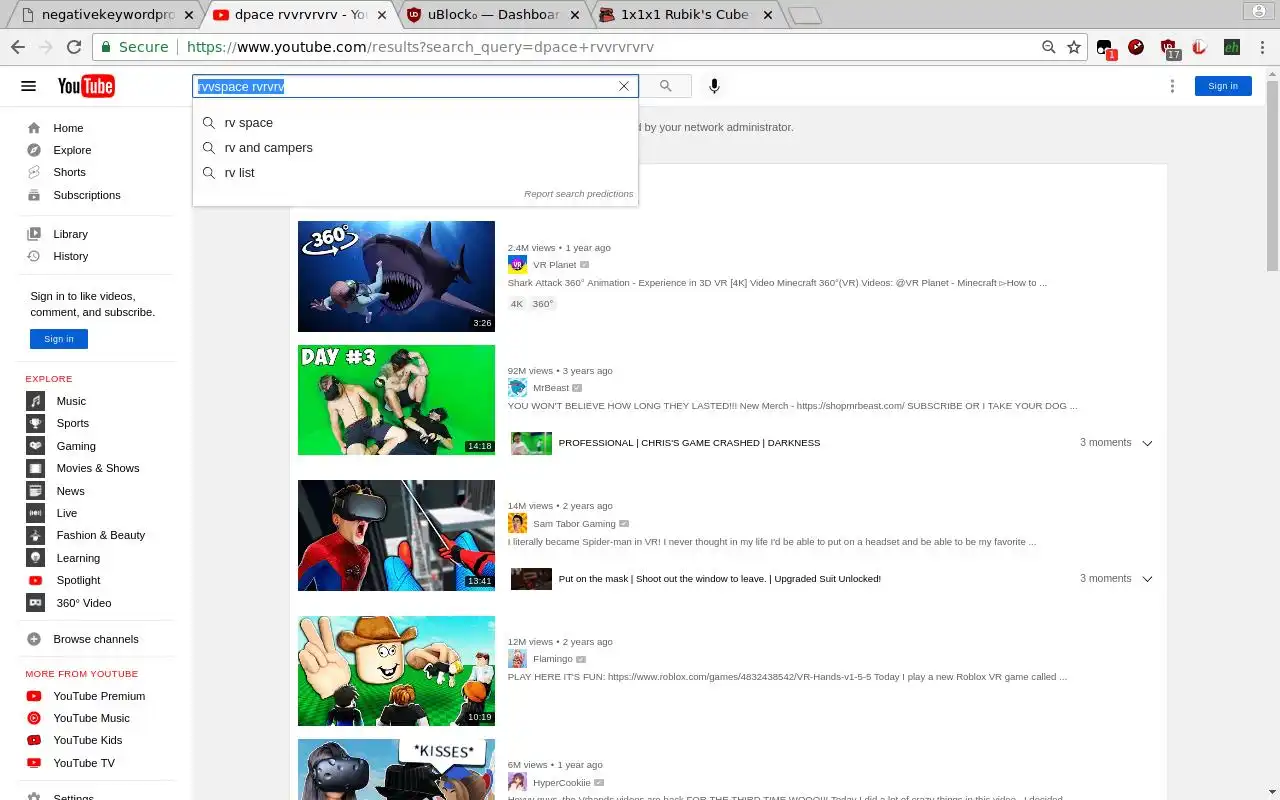Select the 'rv list' suggestion

coord(415,173)
